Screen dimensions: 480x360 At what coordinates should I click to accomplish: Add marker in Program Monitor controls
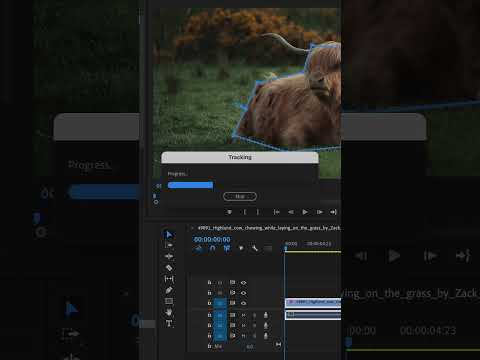(229, 212)
